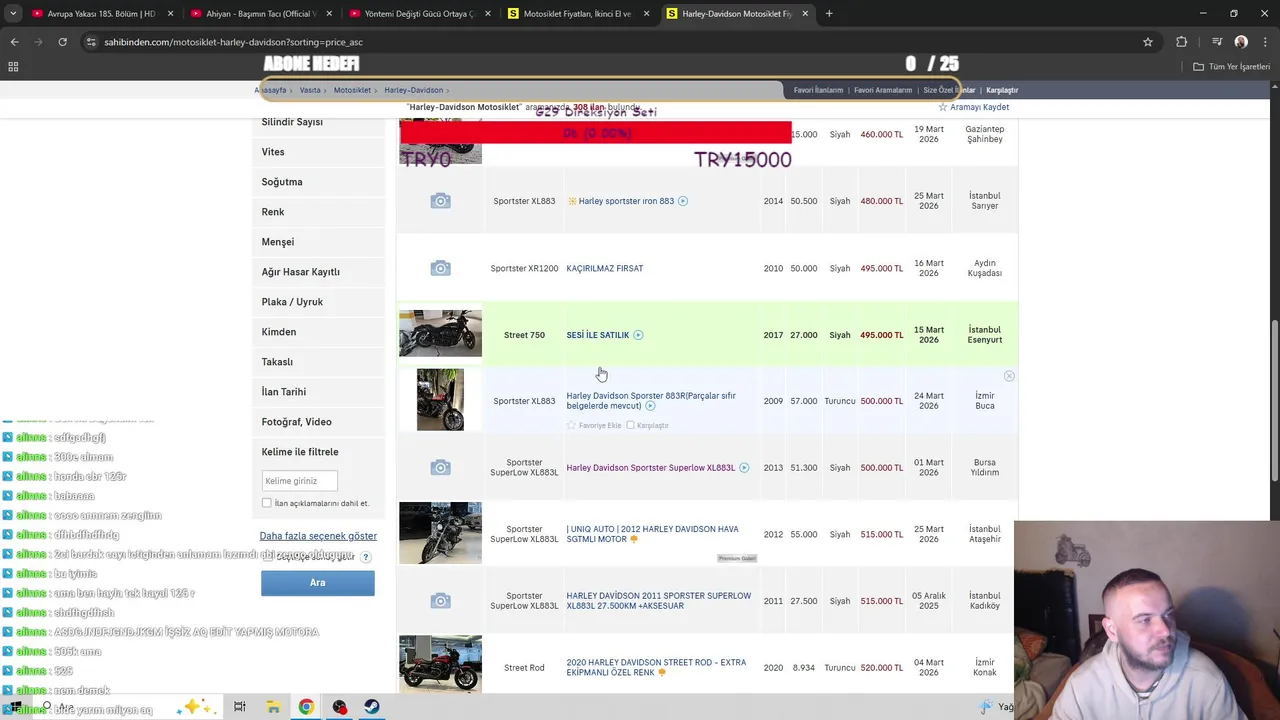Open the browser extensions puzzle icon

pyautogui.click(x=1182, y=42)
